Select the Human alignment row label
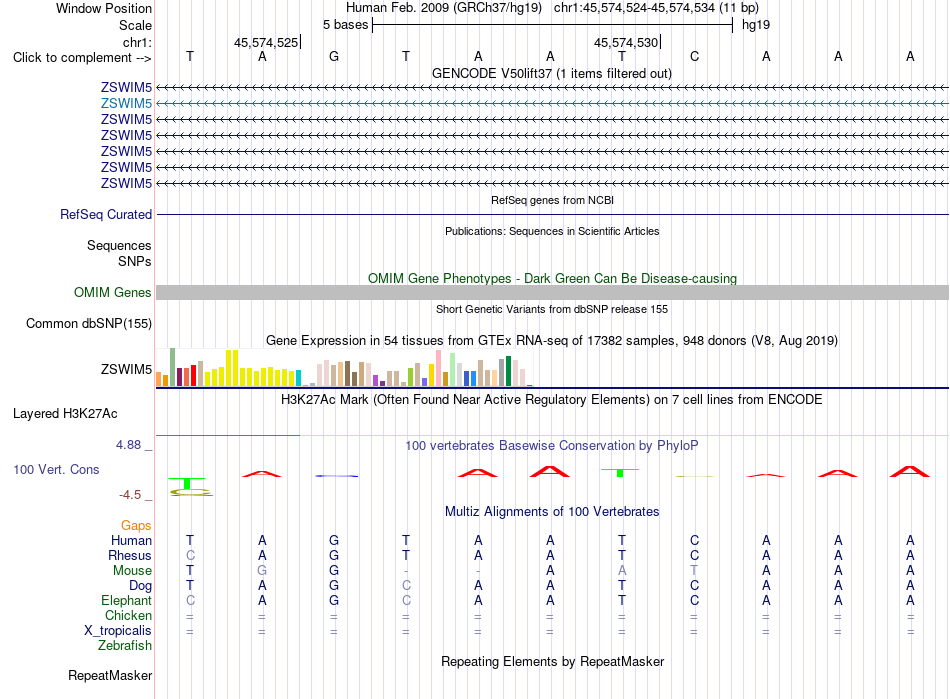 click(131, 540)
